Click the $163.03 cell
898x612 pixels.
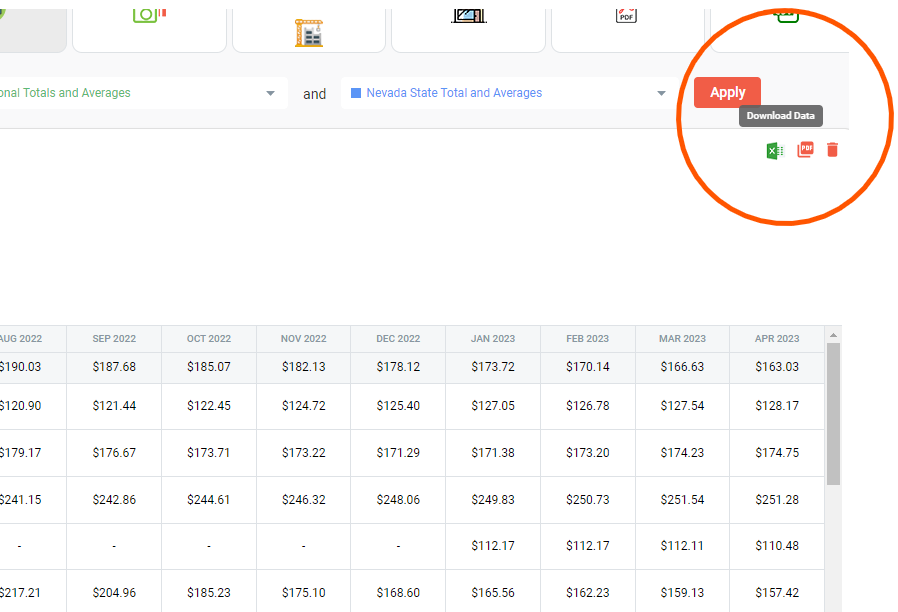tap(777, 367)
